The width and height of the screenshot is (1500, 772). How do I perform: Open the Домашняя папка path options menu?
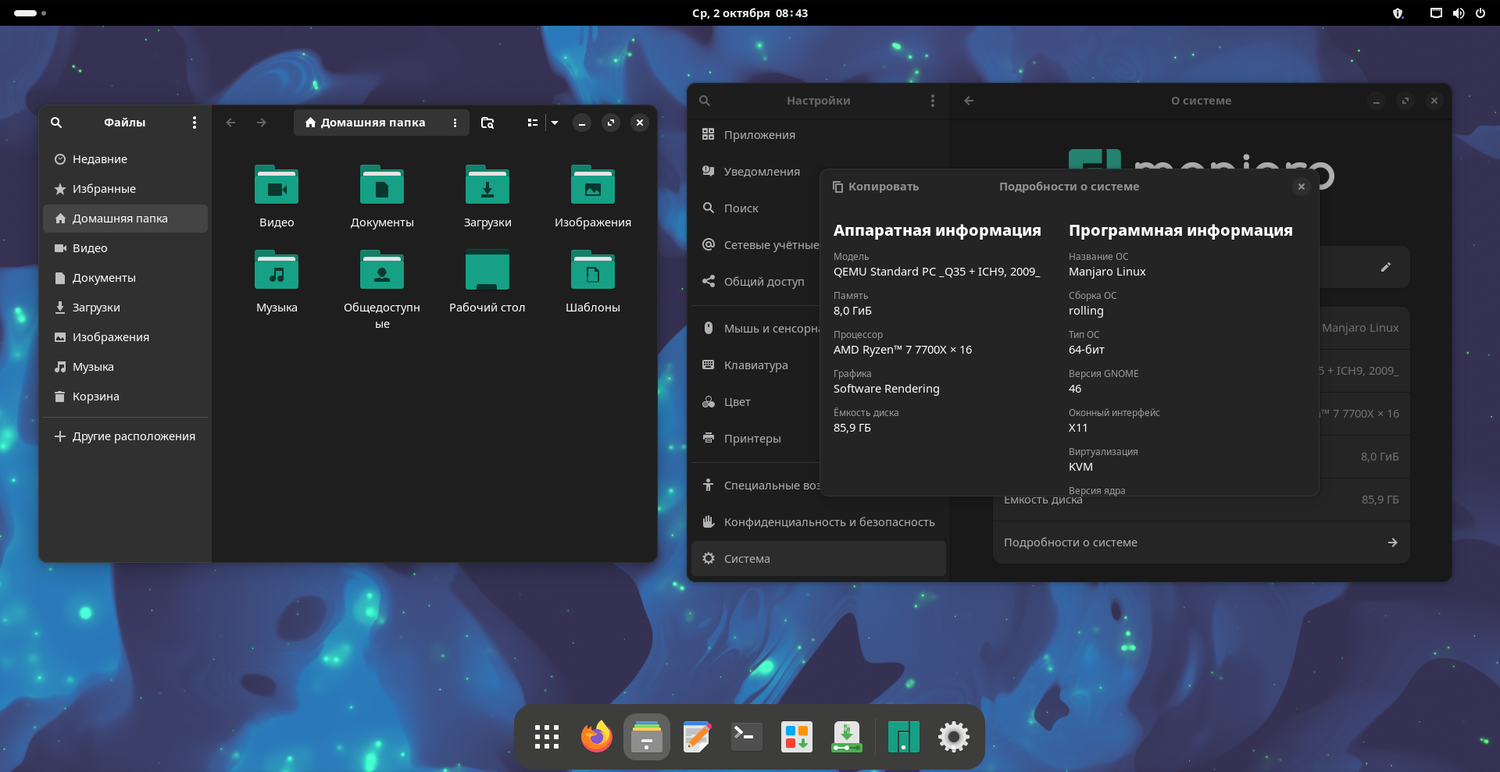[x=455, y=123]
